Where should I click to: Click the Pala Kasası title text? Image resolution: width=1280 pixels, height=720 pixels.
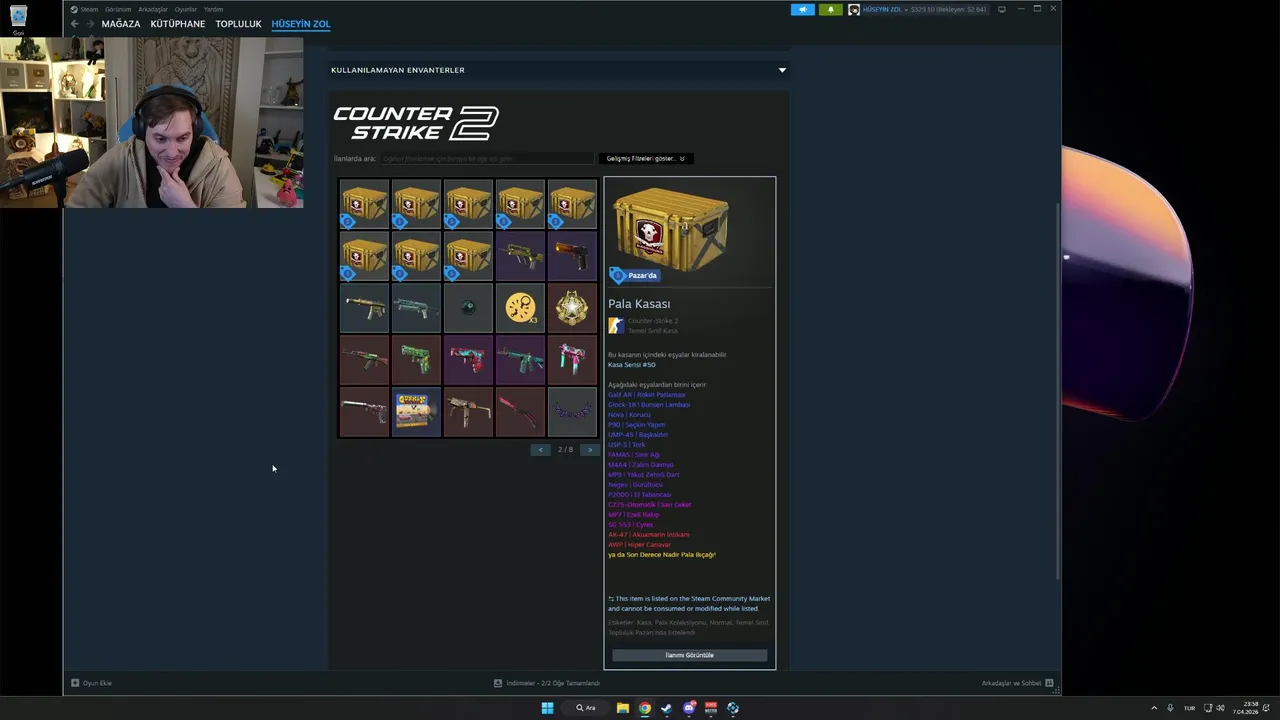coord(639,304)
